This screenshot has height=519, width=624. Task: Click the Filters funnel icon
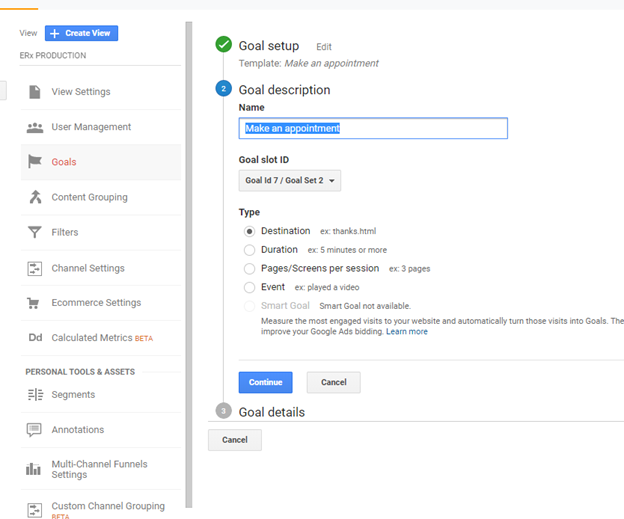click(x=35, y=232)
